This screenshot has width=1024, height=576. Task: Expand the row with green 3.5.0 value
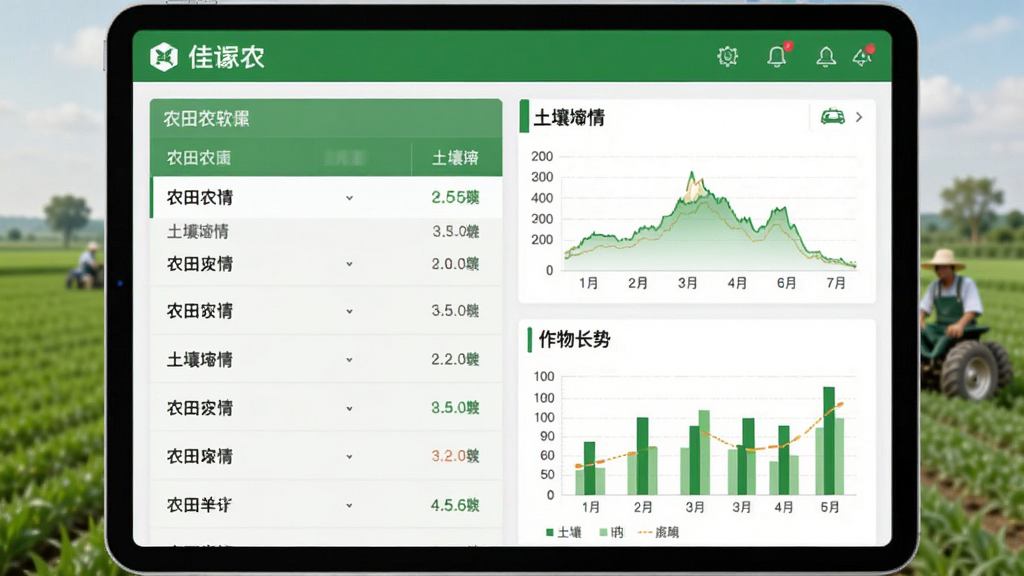click(x=349, y=409)
